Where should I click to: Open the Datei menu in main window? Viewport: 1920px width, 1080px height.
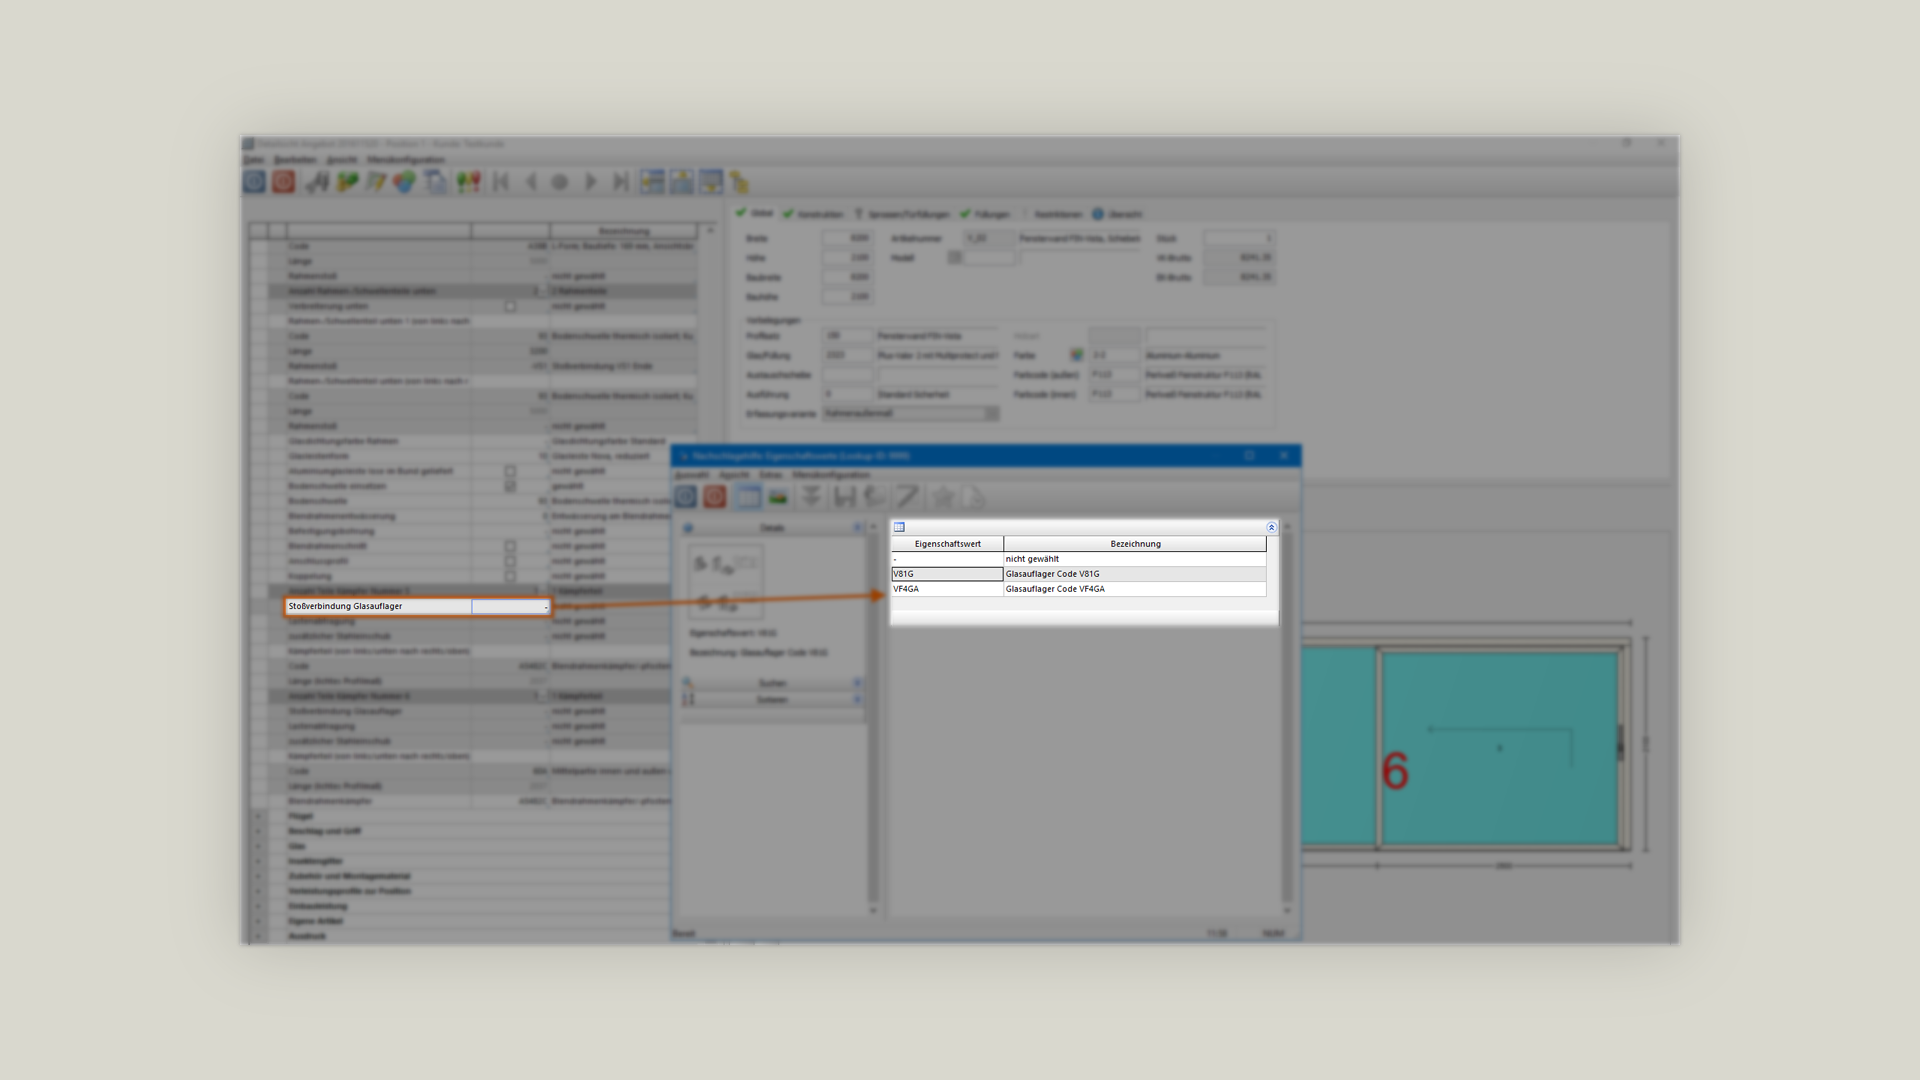click(254, 160)
